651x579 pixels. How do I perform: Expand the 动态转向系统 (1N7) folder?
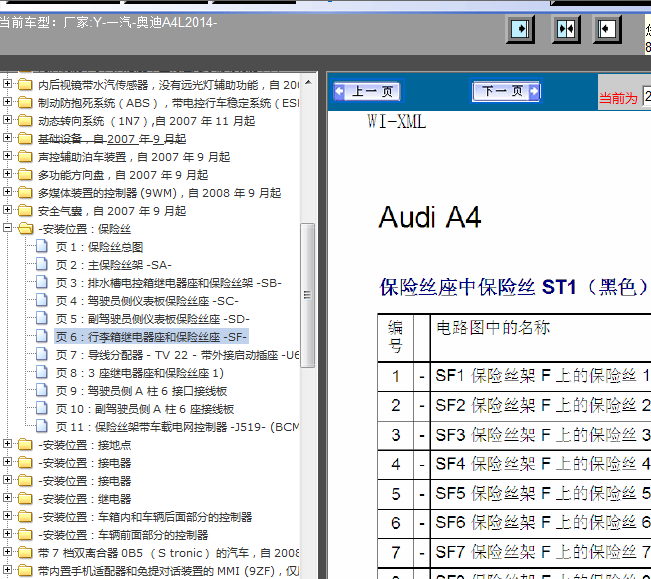7,120
